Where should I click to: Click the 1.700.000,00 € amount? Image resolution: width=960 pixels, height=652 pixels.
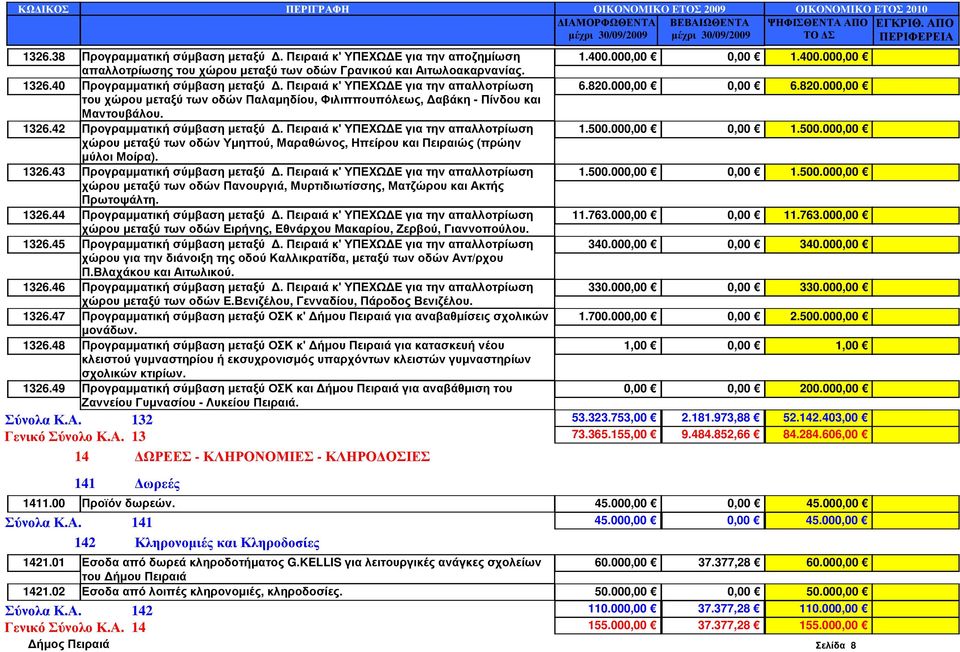tap(607, 317)
